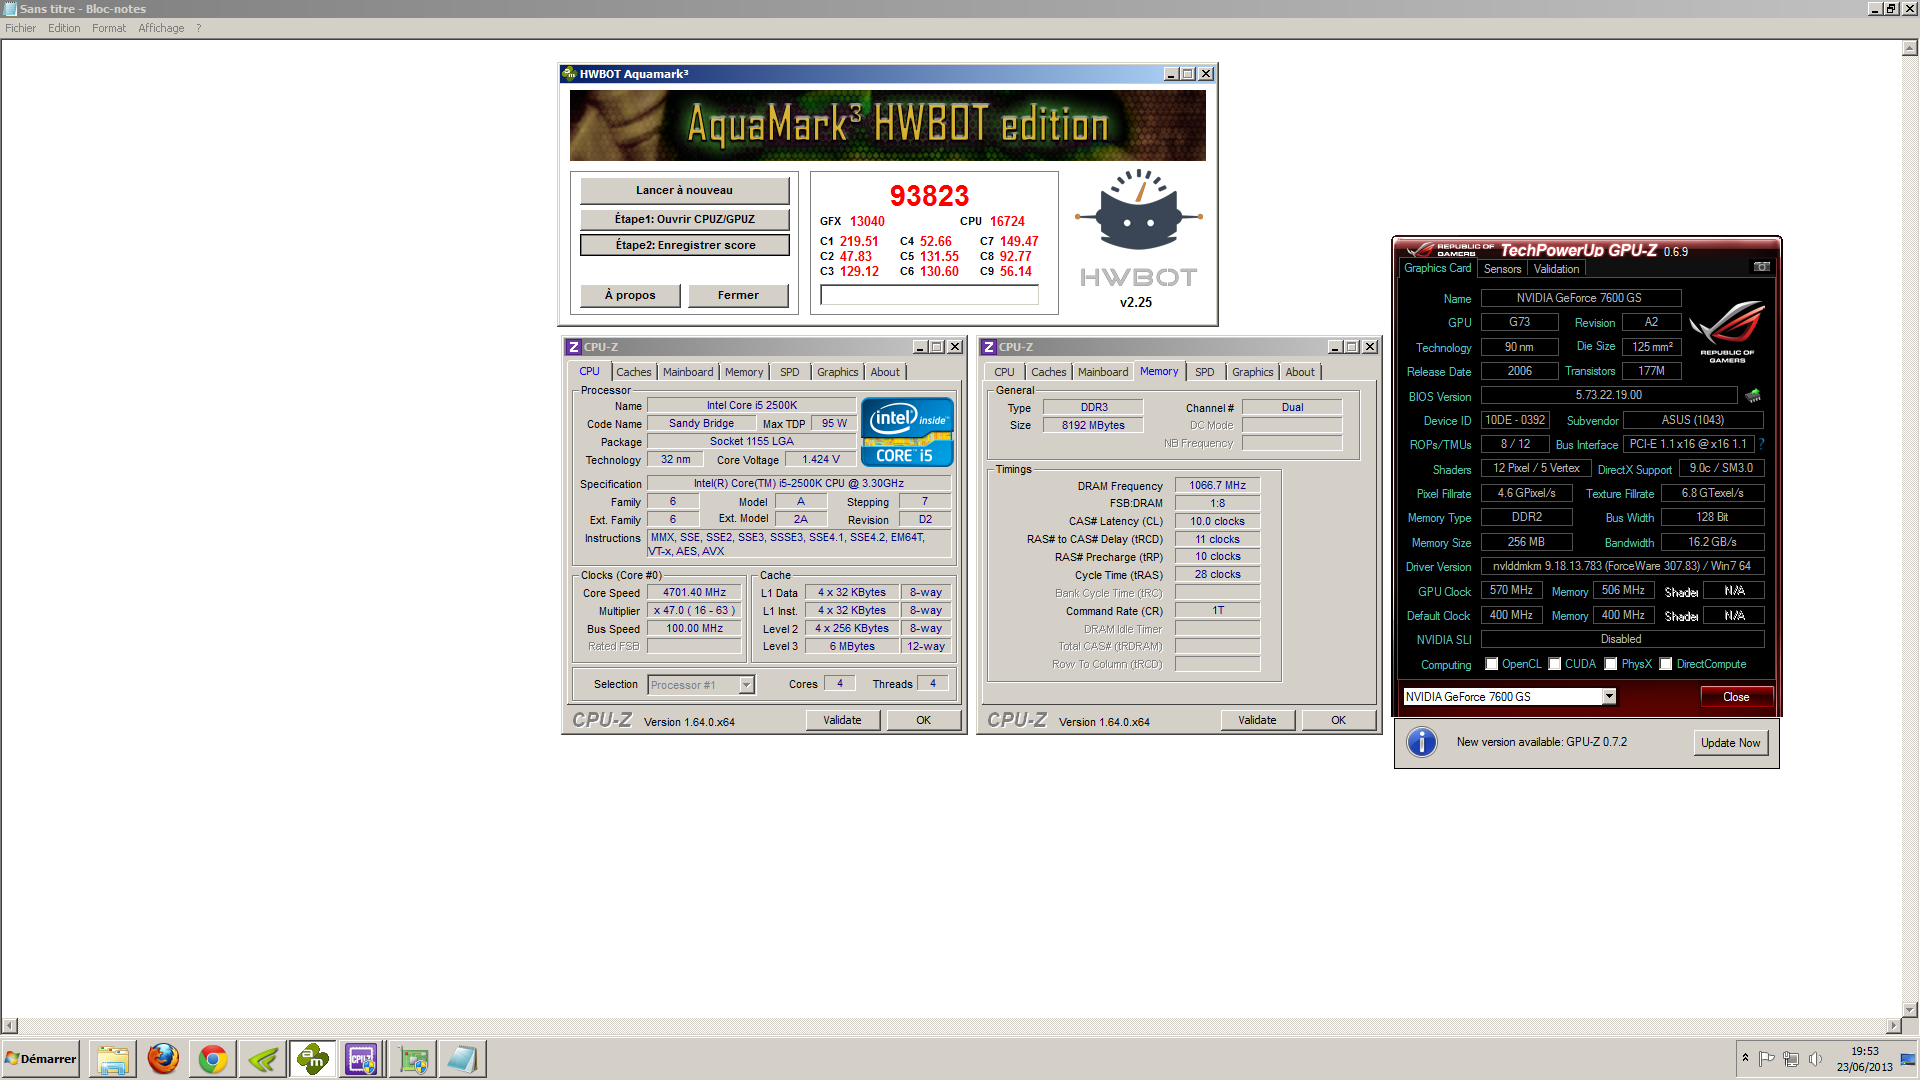Click the left CPU-Z window Z title icon
The height and width of the screenshot is (1080, 1920).
(573, 347)
